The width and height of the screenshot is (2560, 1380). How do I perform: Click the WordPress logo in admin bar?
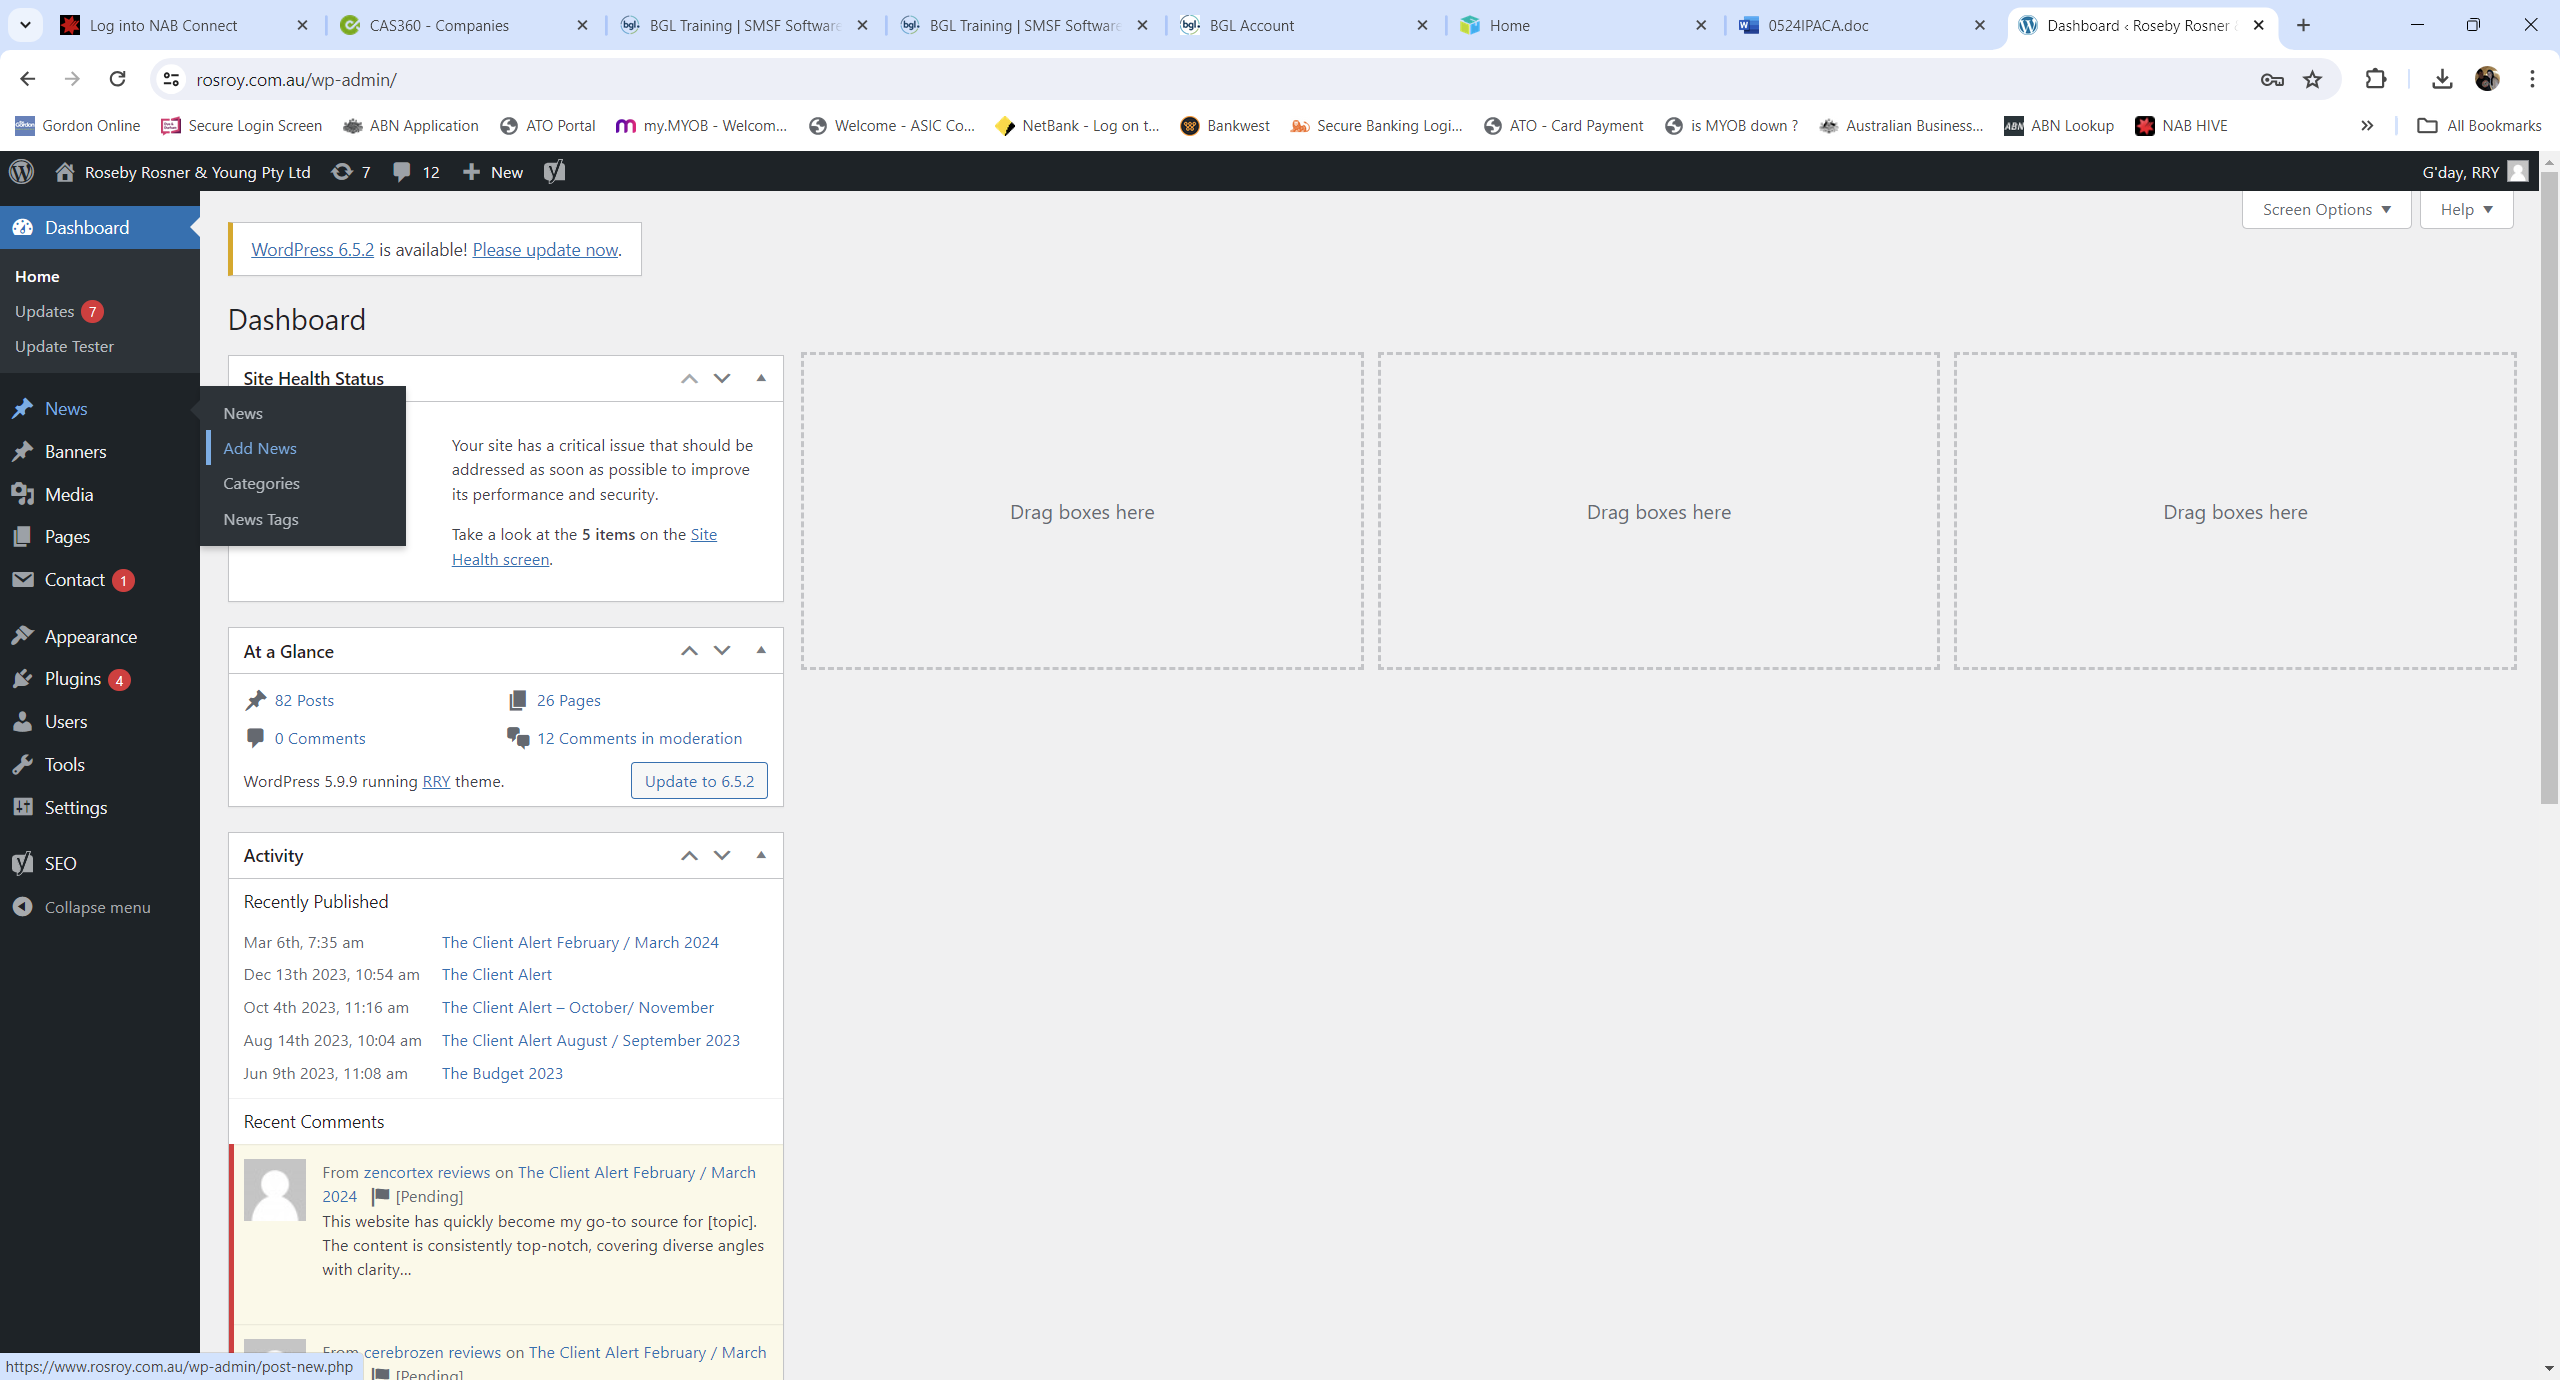[x=22, y=172]
